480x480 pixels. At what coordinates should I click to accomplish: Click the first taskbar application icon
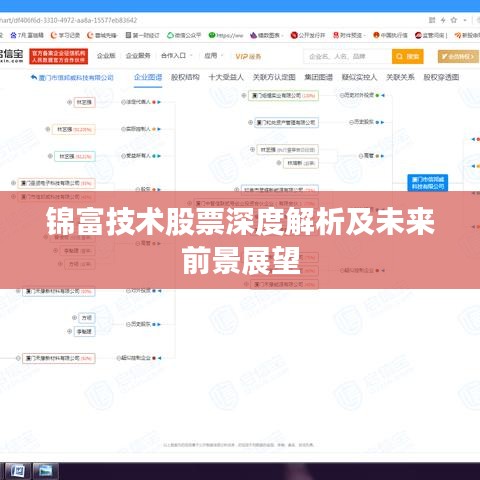pos(17,471)
